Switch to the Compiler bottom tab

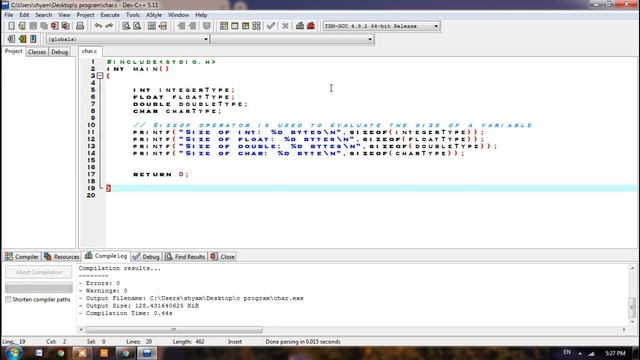point(22,257)
